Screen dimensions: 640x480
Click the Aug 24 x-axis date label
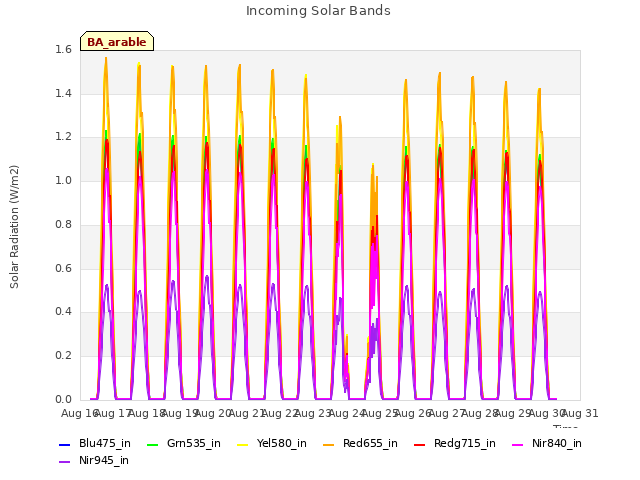click(x=347, y=413)
